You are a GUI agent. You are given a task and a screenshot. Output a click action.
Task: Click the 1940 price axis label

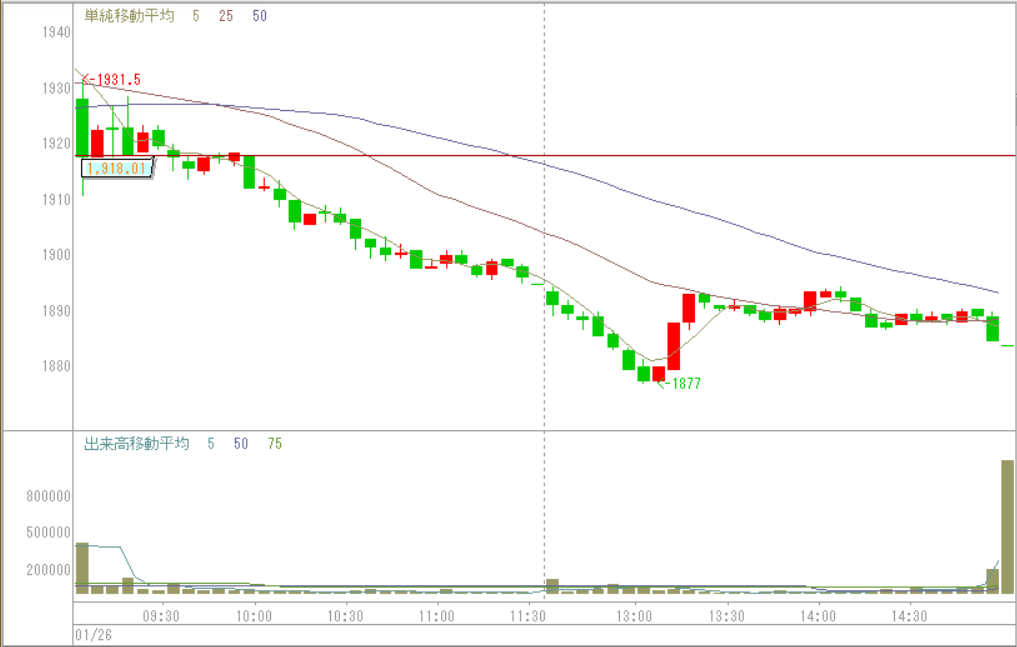pos(56,32)
